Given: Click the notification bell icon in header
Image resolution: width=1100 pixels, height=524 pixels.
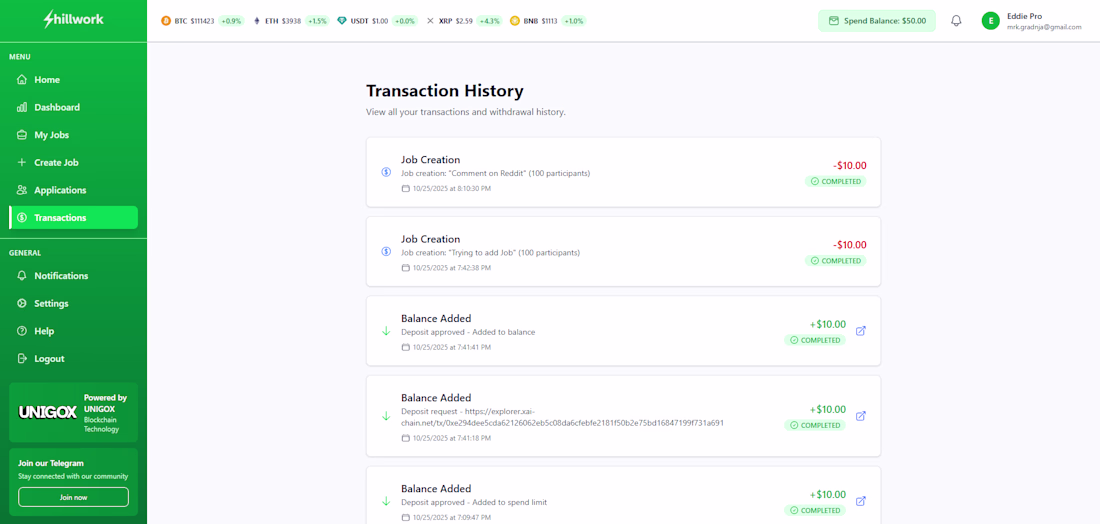Looking at the screenshot, I should 956,21.
